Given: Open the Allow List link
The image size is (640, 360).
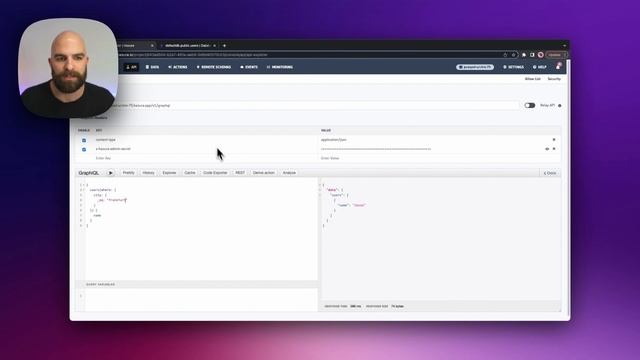Looking at the screenshot, I should pyautogui.click(x=532, y=79).
